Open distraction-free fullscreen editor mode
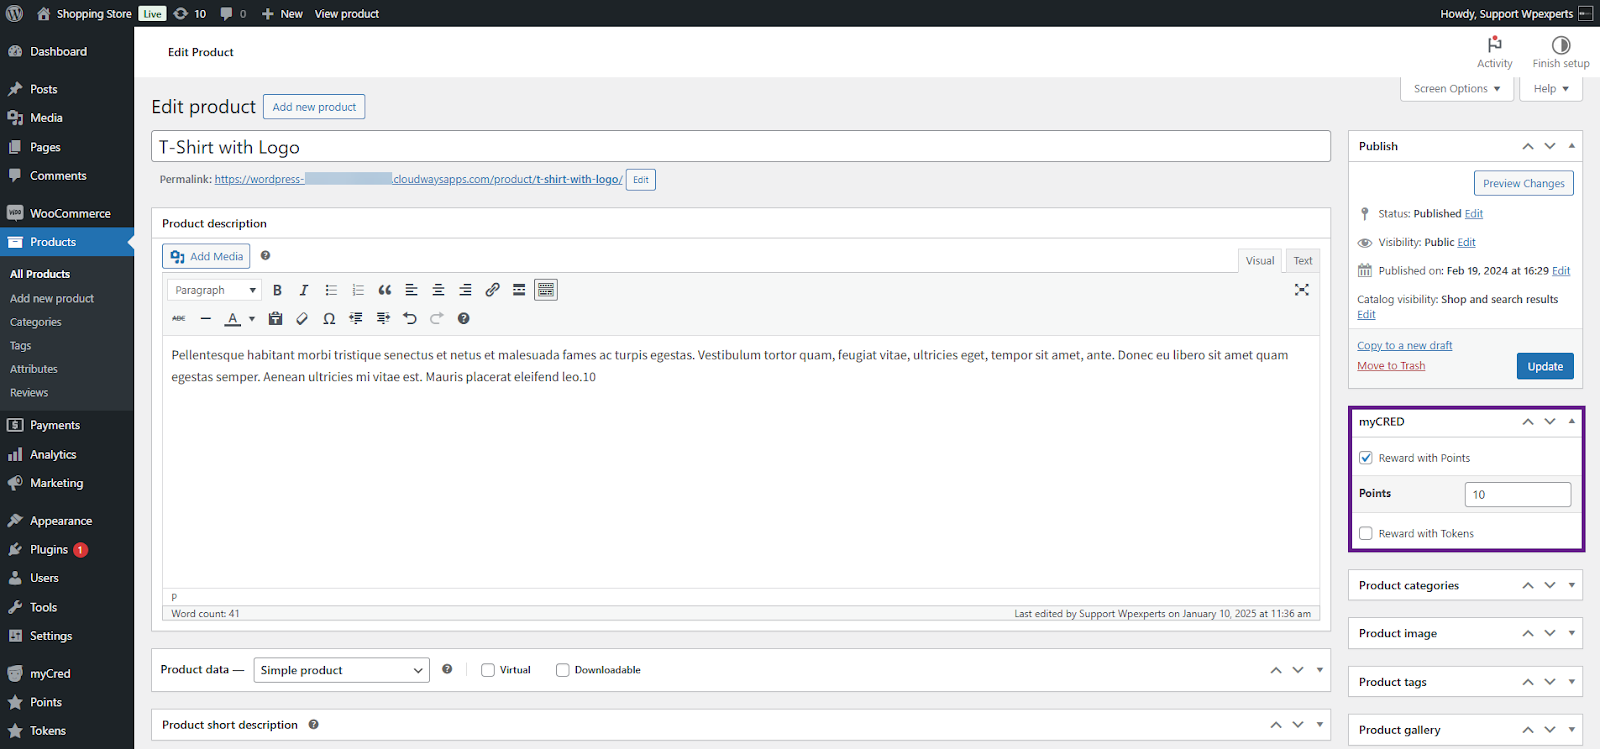 point(1301,290)
